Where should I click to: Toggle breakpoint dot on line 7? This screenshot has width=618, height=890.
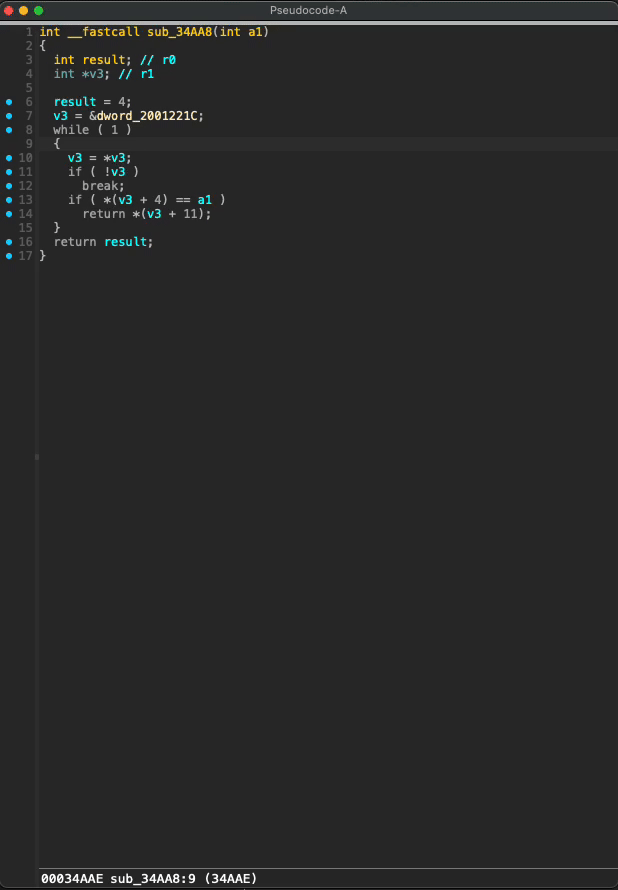point(9,116)
